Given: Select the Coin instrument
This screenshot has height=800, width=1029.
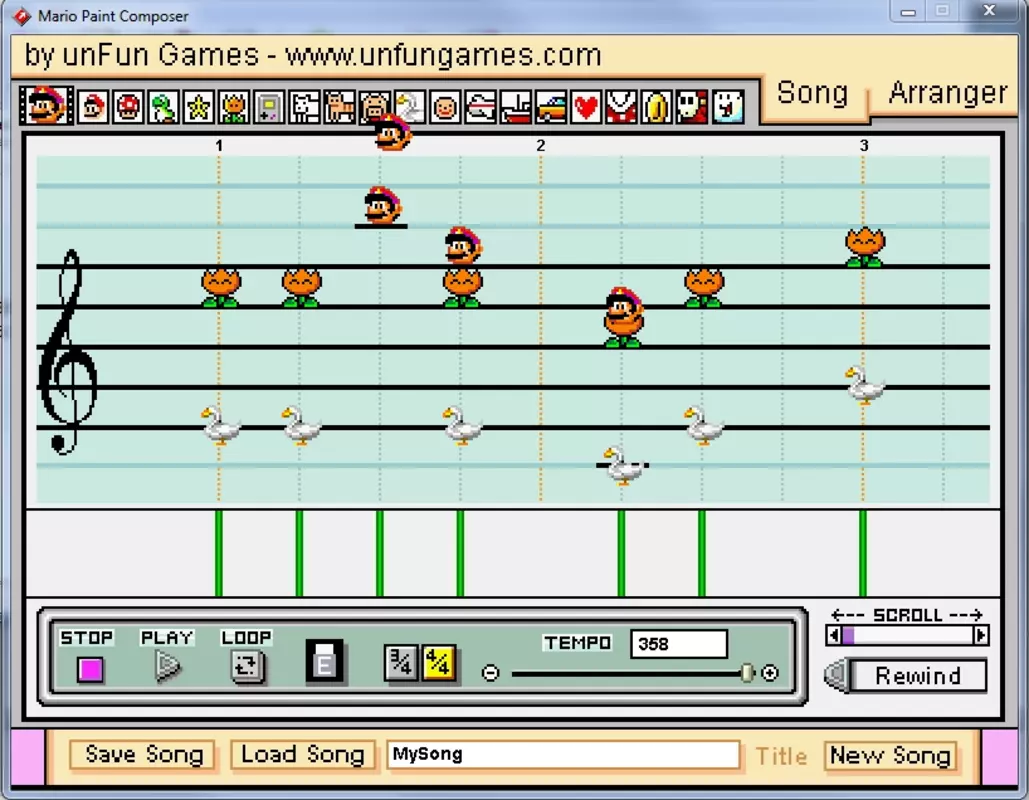Looking at the screenshot, I should coord(657,107).
